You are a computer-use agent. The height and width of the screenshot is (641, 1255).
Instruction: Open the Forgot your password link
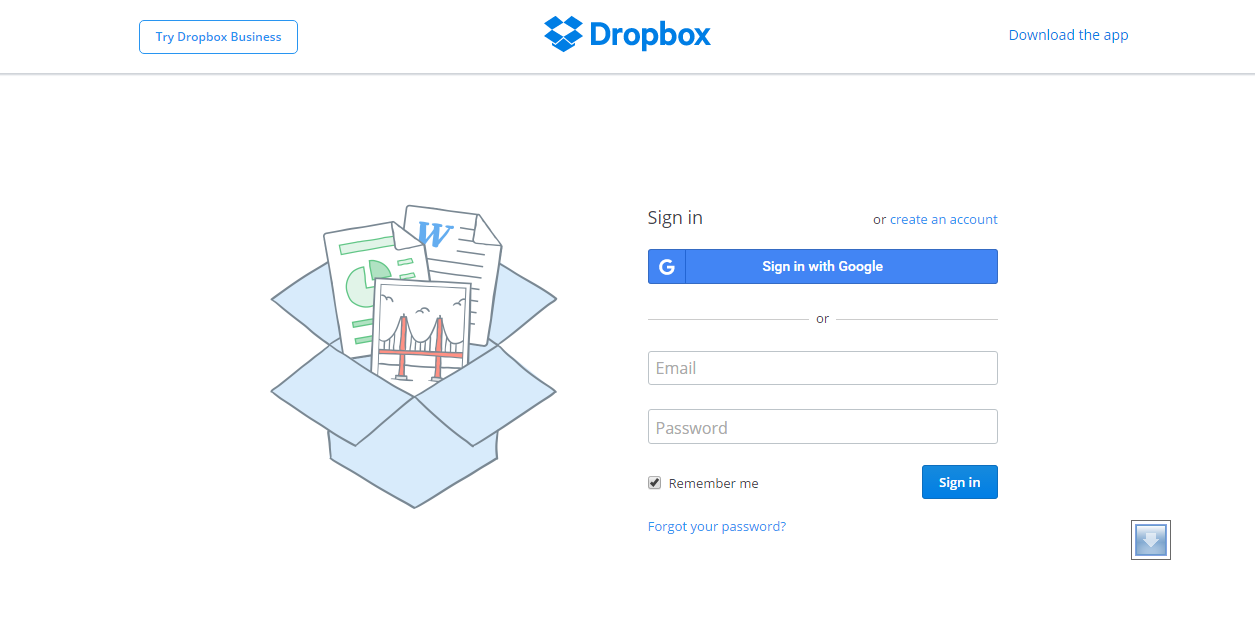(x=717, y=526)
